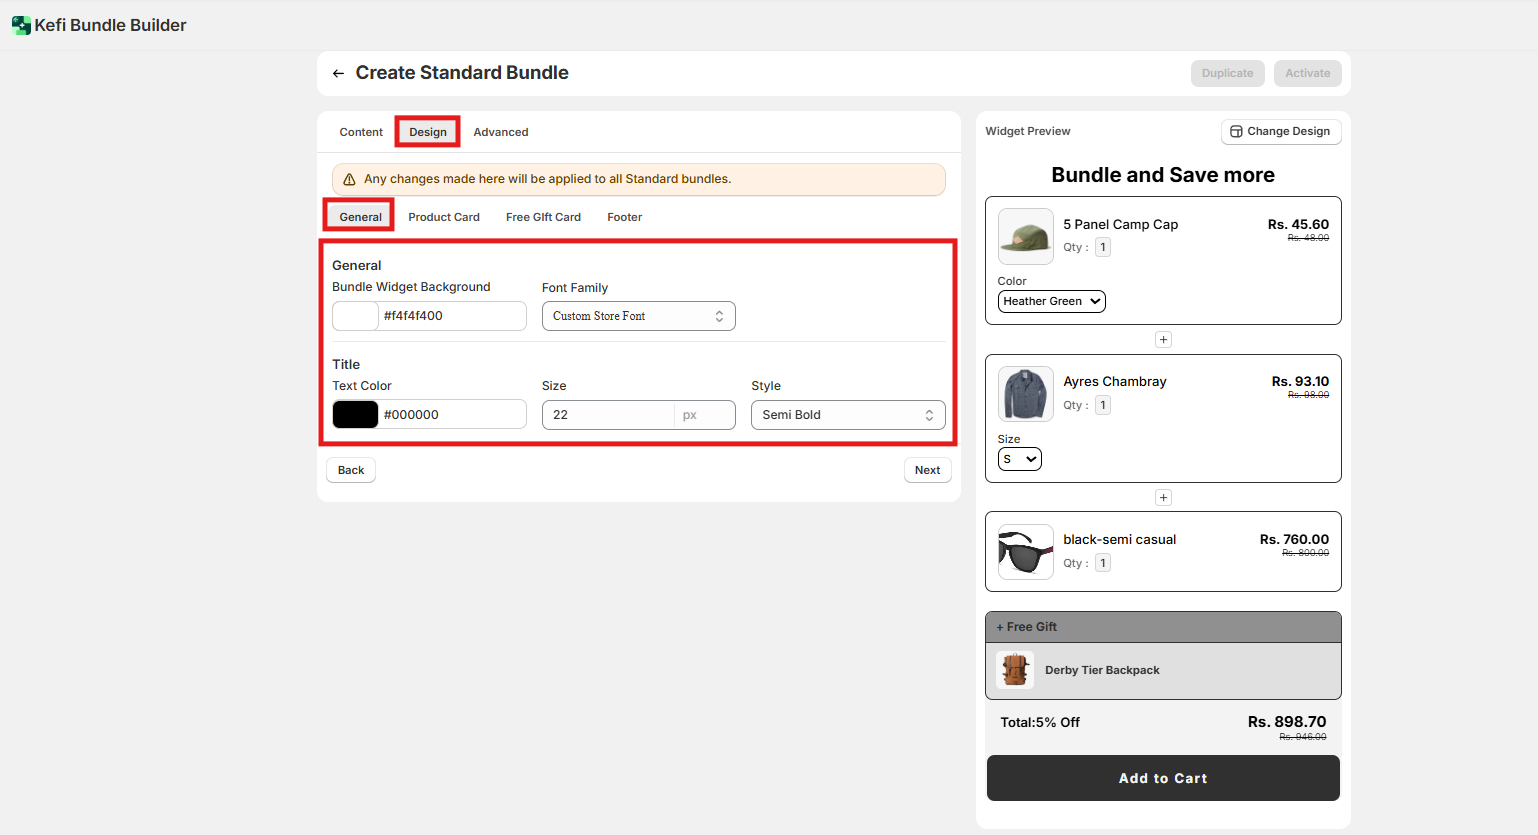Click the back arrow beside Create Standard Bundle

pyautogui.click(x=338, y=73)
